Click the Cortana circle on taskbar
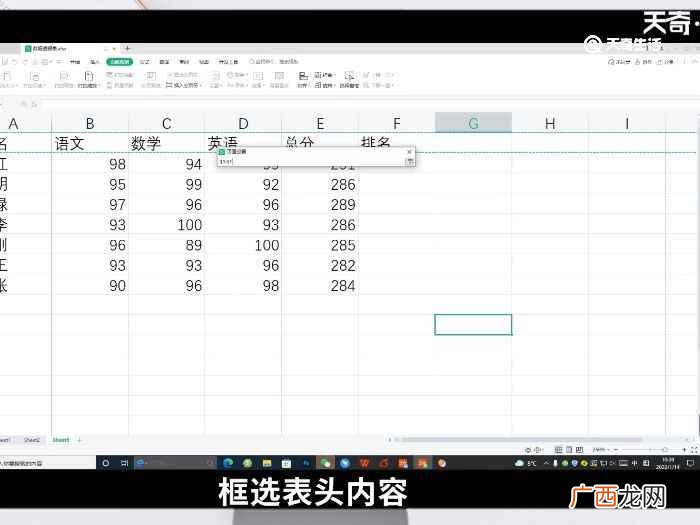700x525 pixels. pos(106,463)
